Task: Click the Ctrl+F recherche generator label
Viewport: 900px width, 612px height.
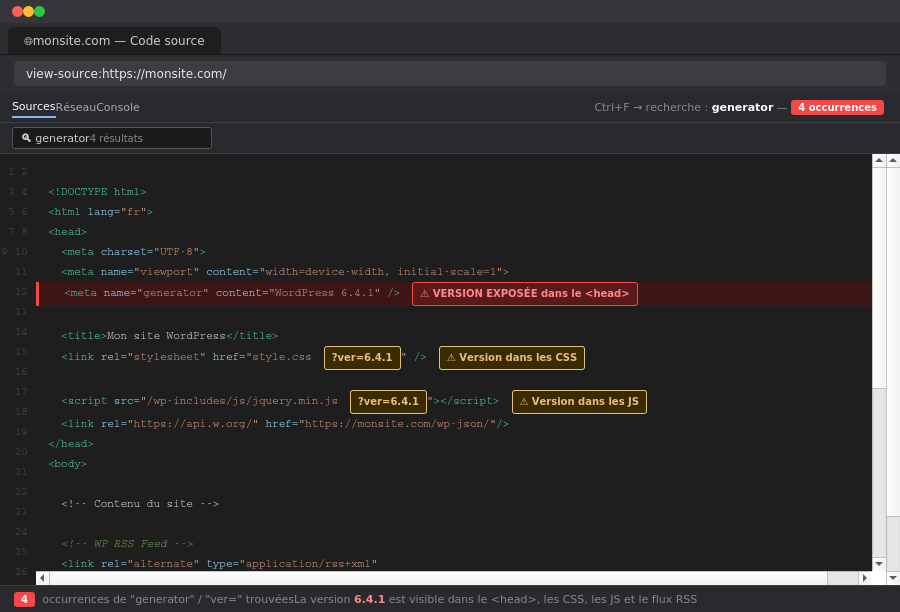Action: tap(684, 107)
